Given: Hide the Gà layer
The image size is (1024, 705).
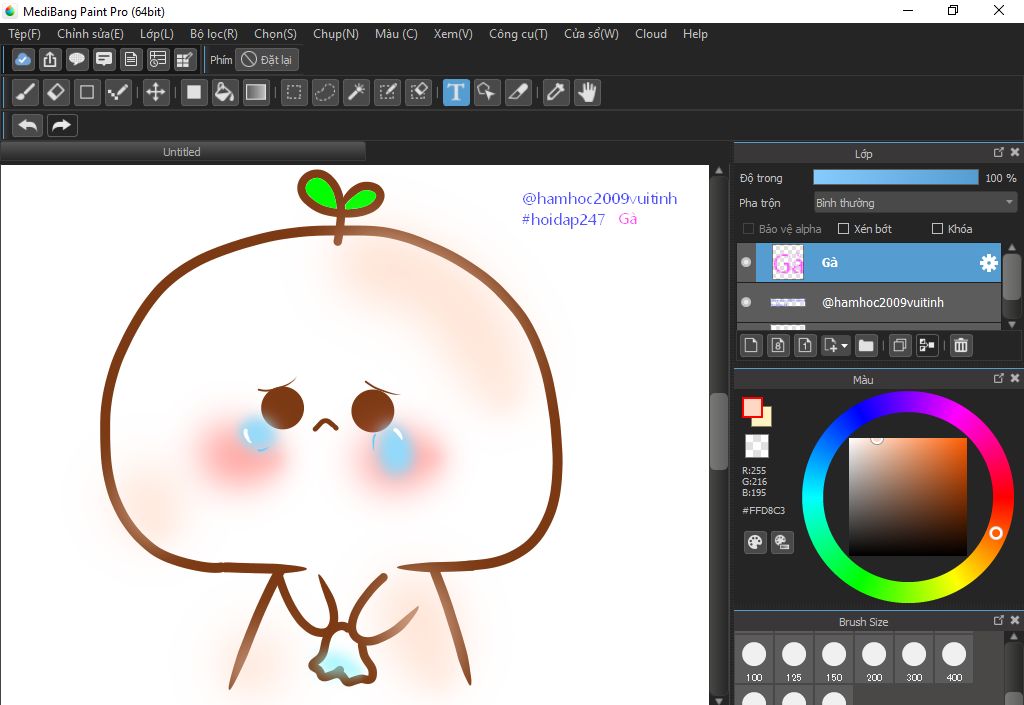Looking at the screenshot, I should [746, 262].
